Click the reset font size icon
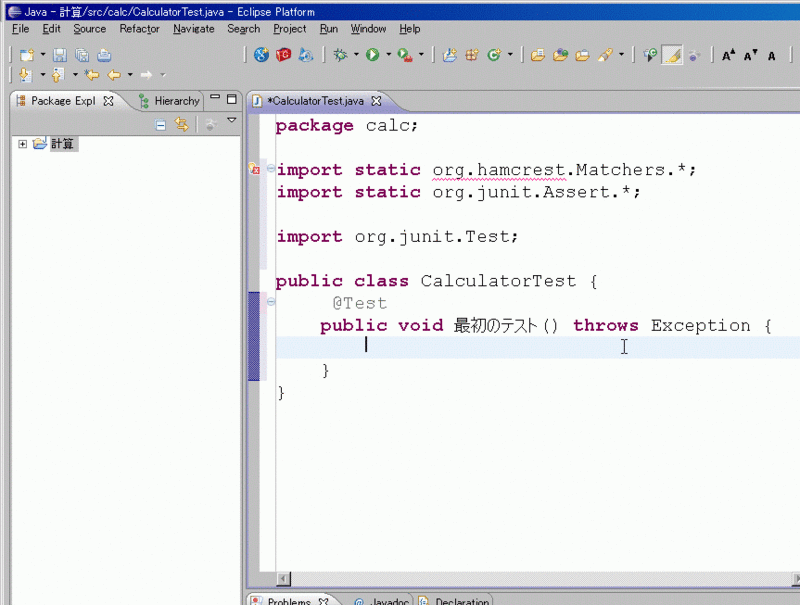 click(771, 55)
